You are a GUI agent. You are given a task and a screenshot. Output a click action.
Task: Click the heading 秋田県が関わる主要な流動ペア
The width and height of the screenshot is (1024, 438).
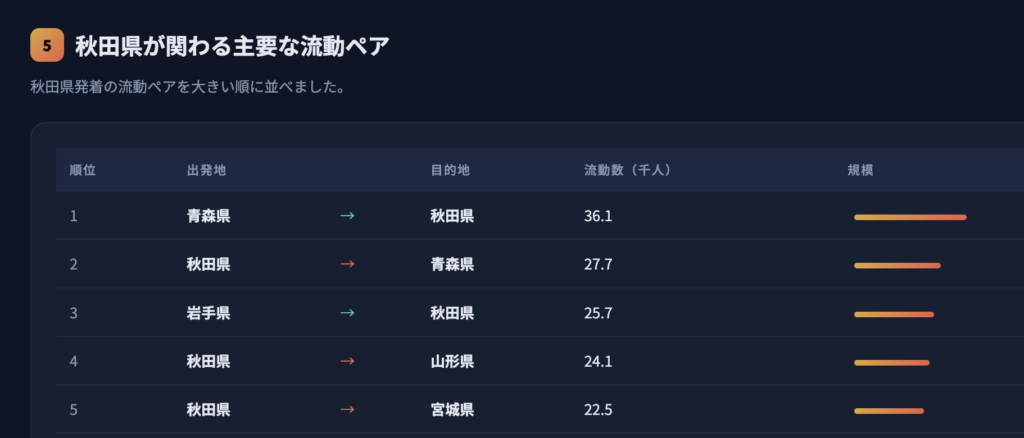tap(232, 45)
